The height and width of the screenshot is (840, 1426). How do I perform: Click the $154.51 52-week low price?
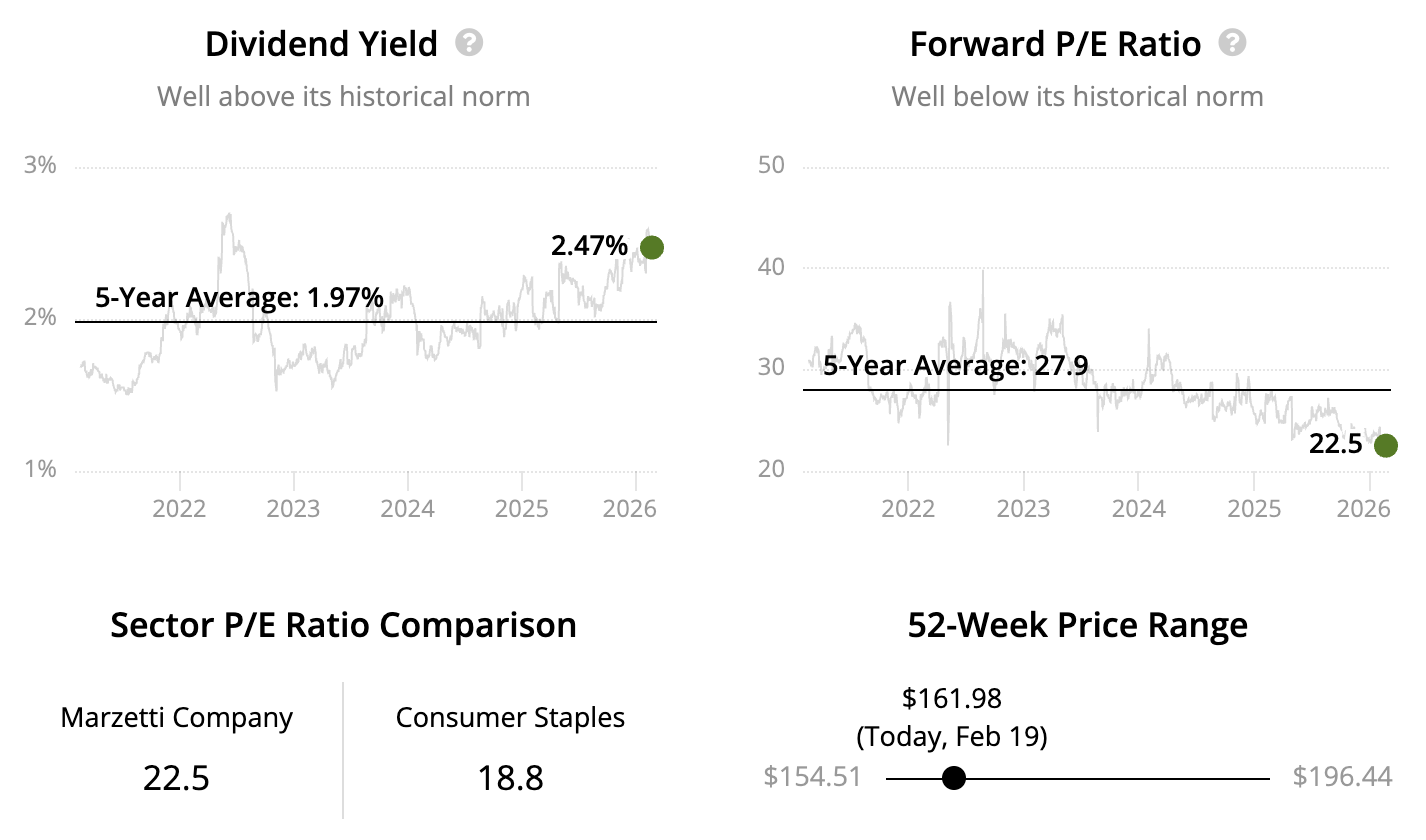812,777
